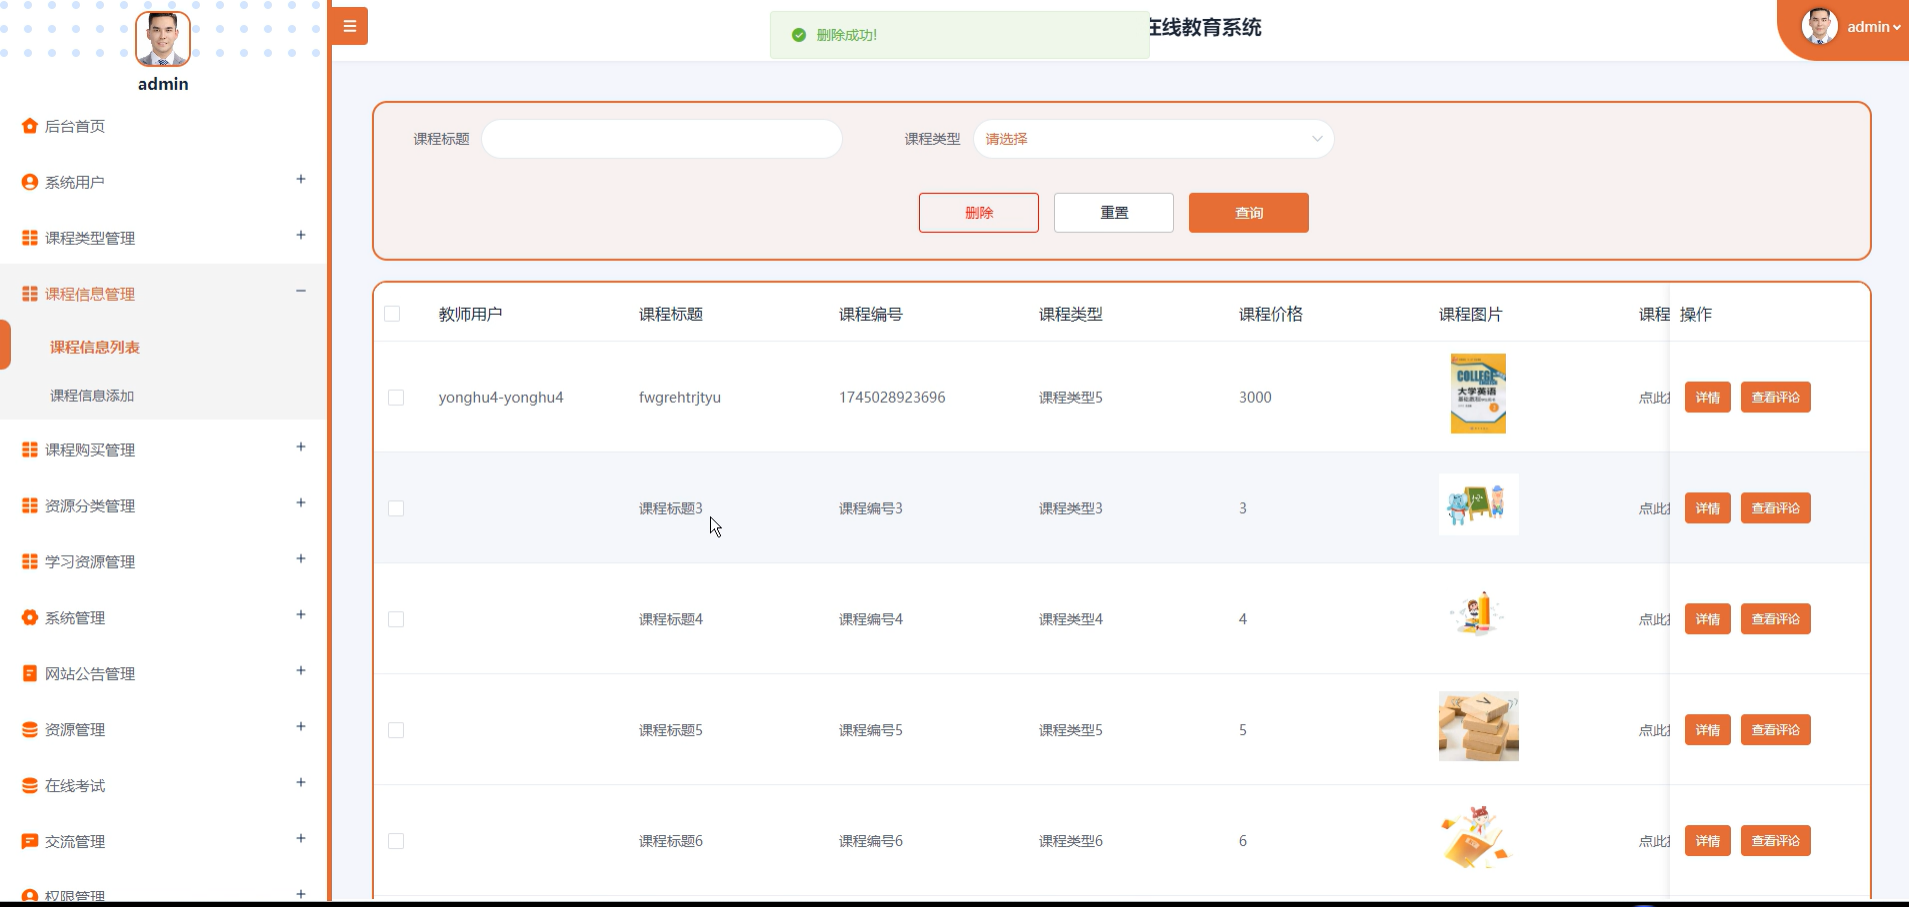1909x907 pixels.
Task: Check the row checkbox for 课程标题4
Action: pos(396,619)
